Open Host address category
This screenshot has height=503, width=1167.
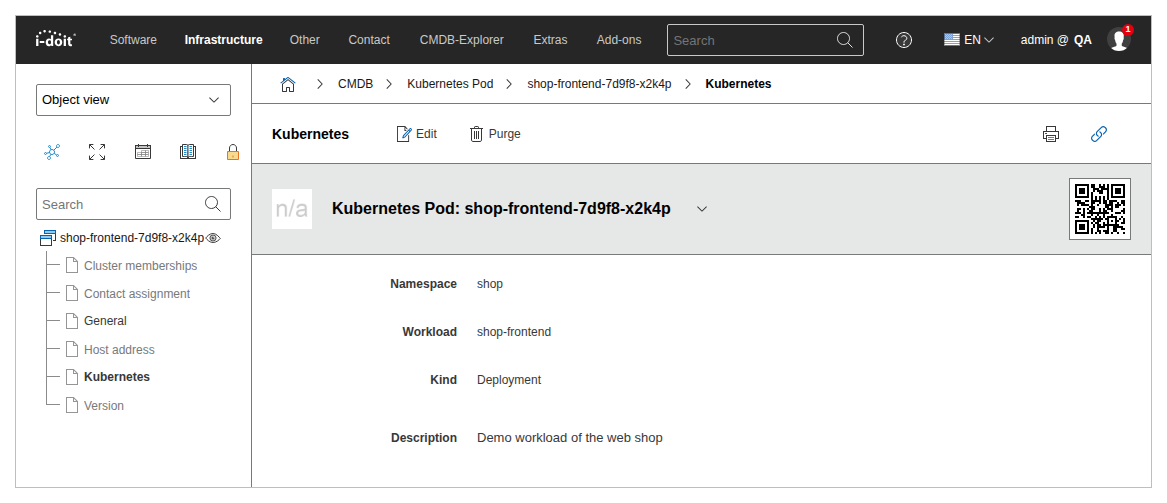pos(119,350)
